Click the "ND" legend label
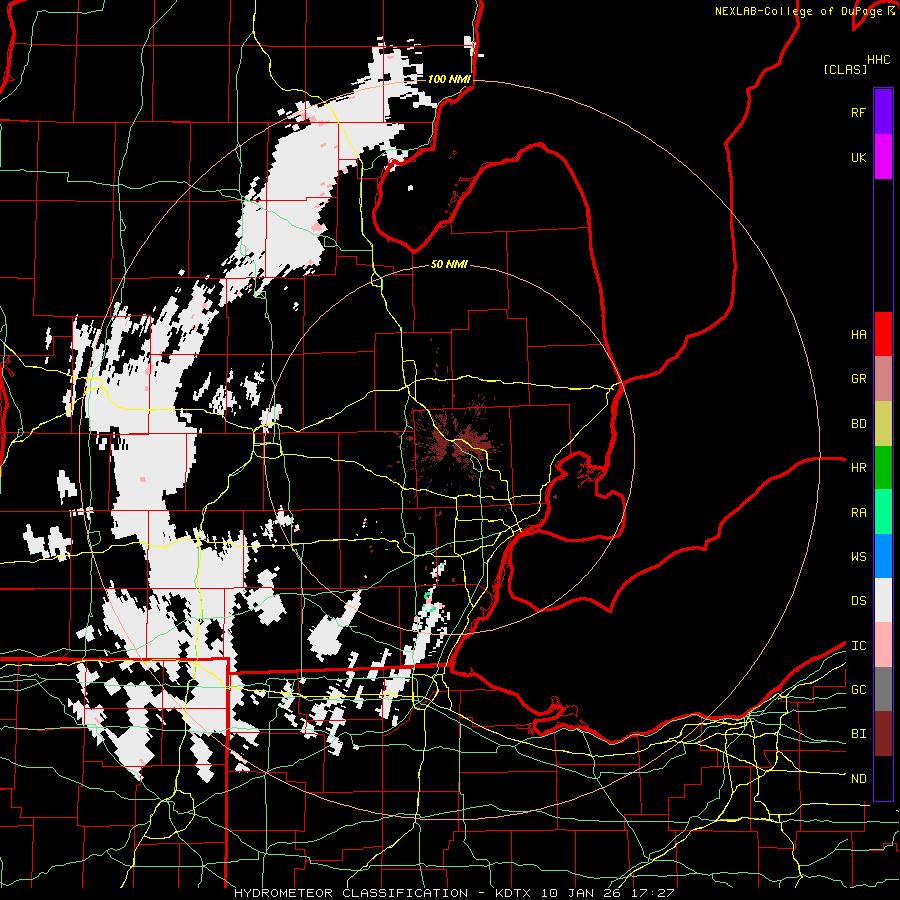Screen dimensions: 900x900 tap(858, 779)
